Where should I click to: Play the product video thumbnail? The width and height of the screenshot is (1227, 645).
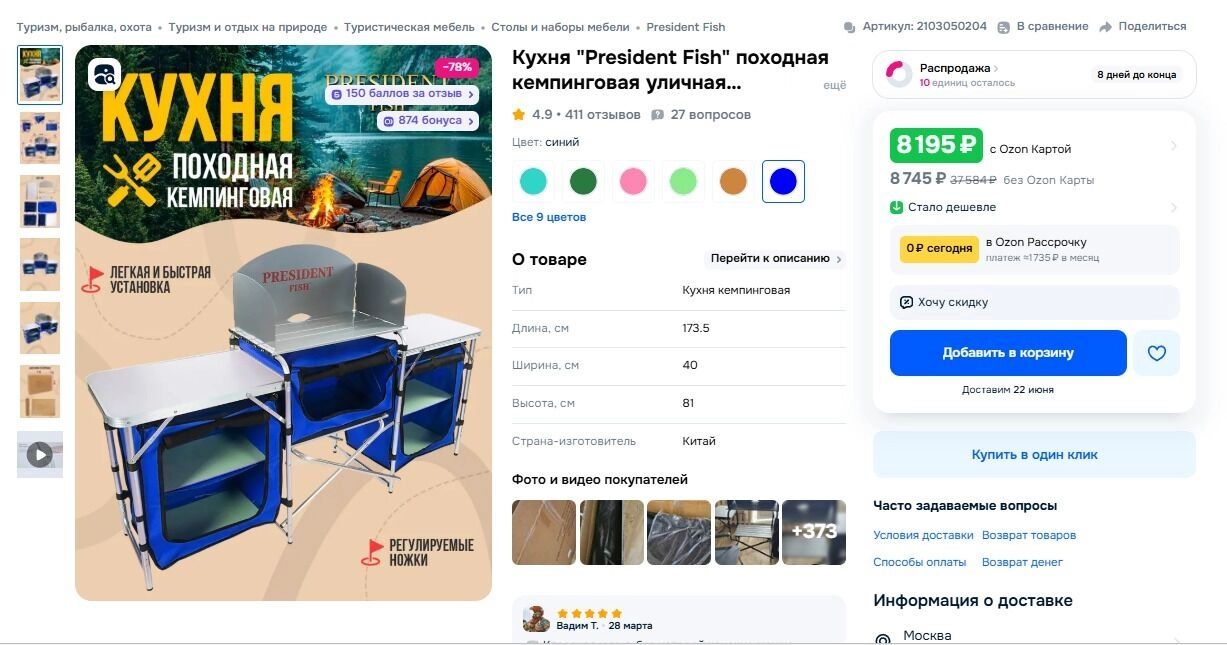pos(40,454)
